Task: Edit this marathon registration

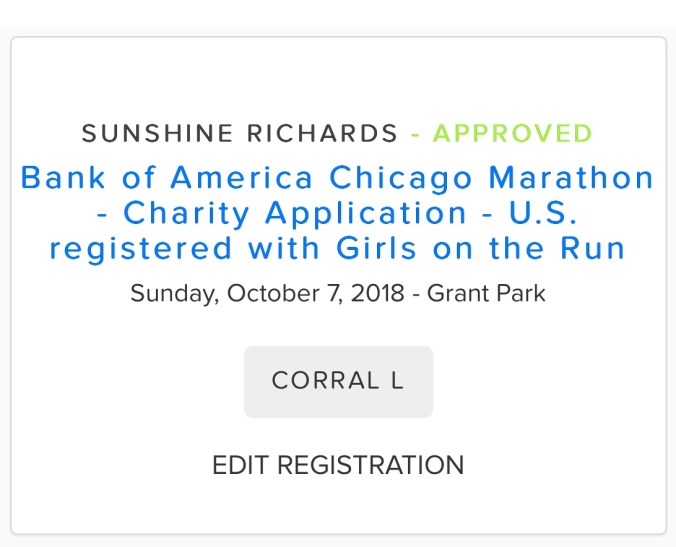Action: pyautogui.click(x=338, y=465)
